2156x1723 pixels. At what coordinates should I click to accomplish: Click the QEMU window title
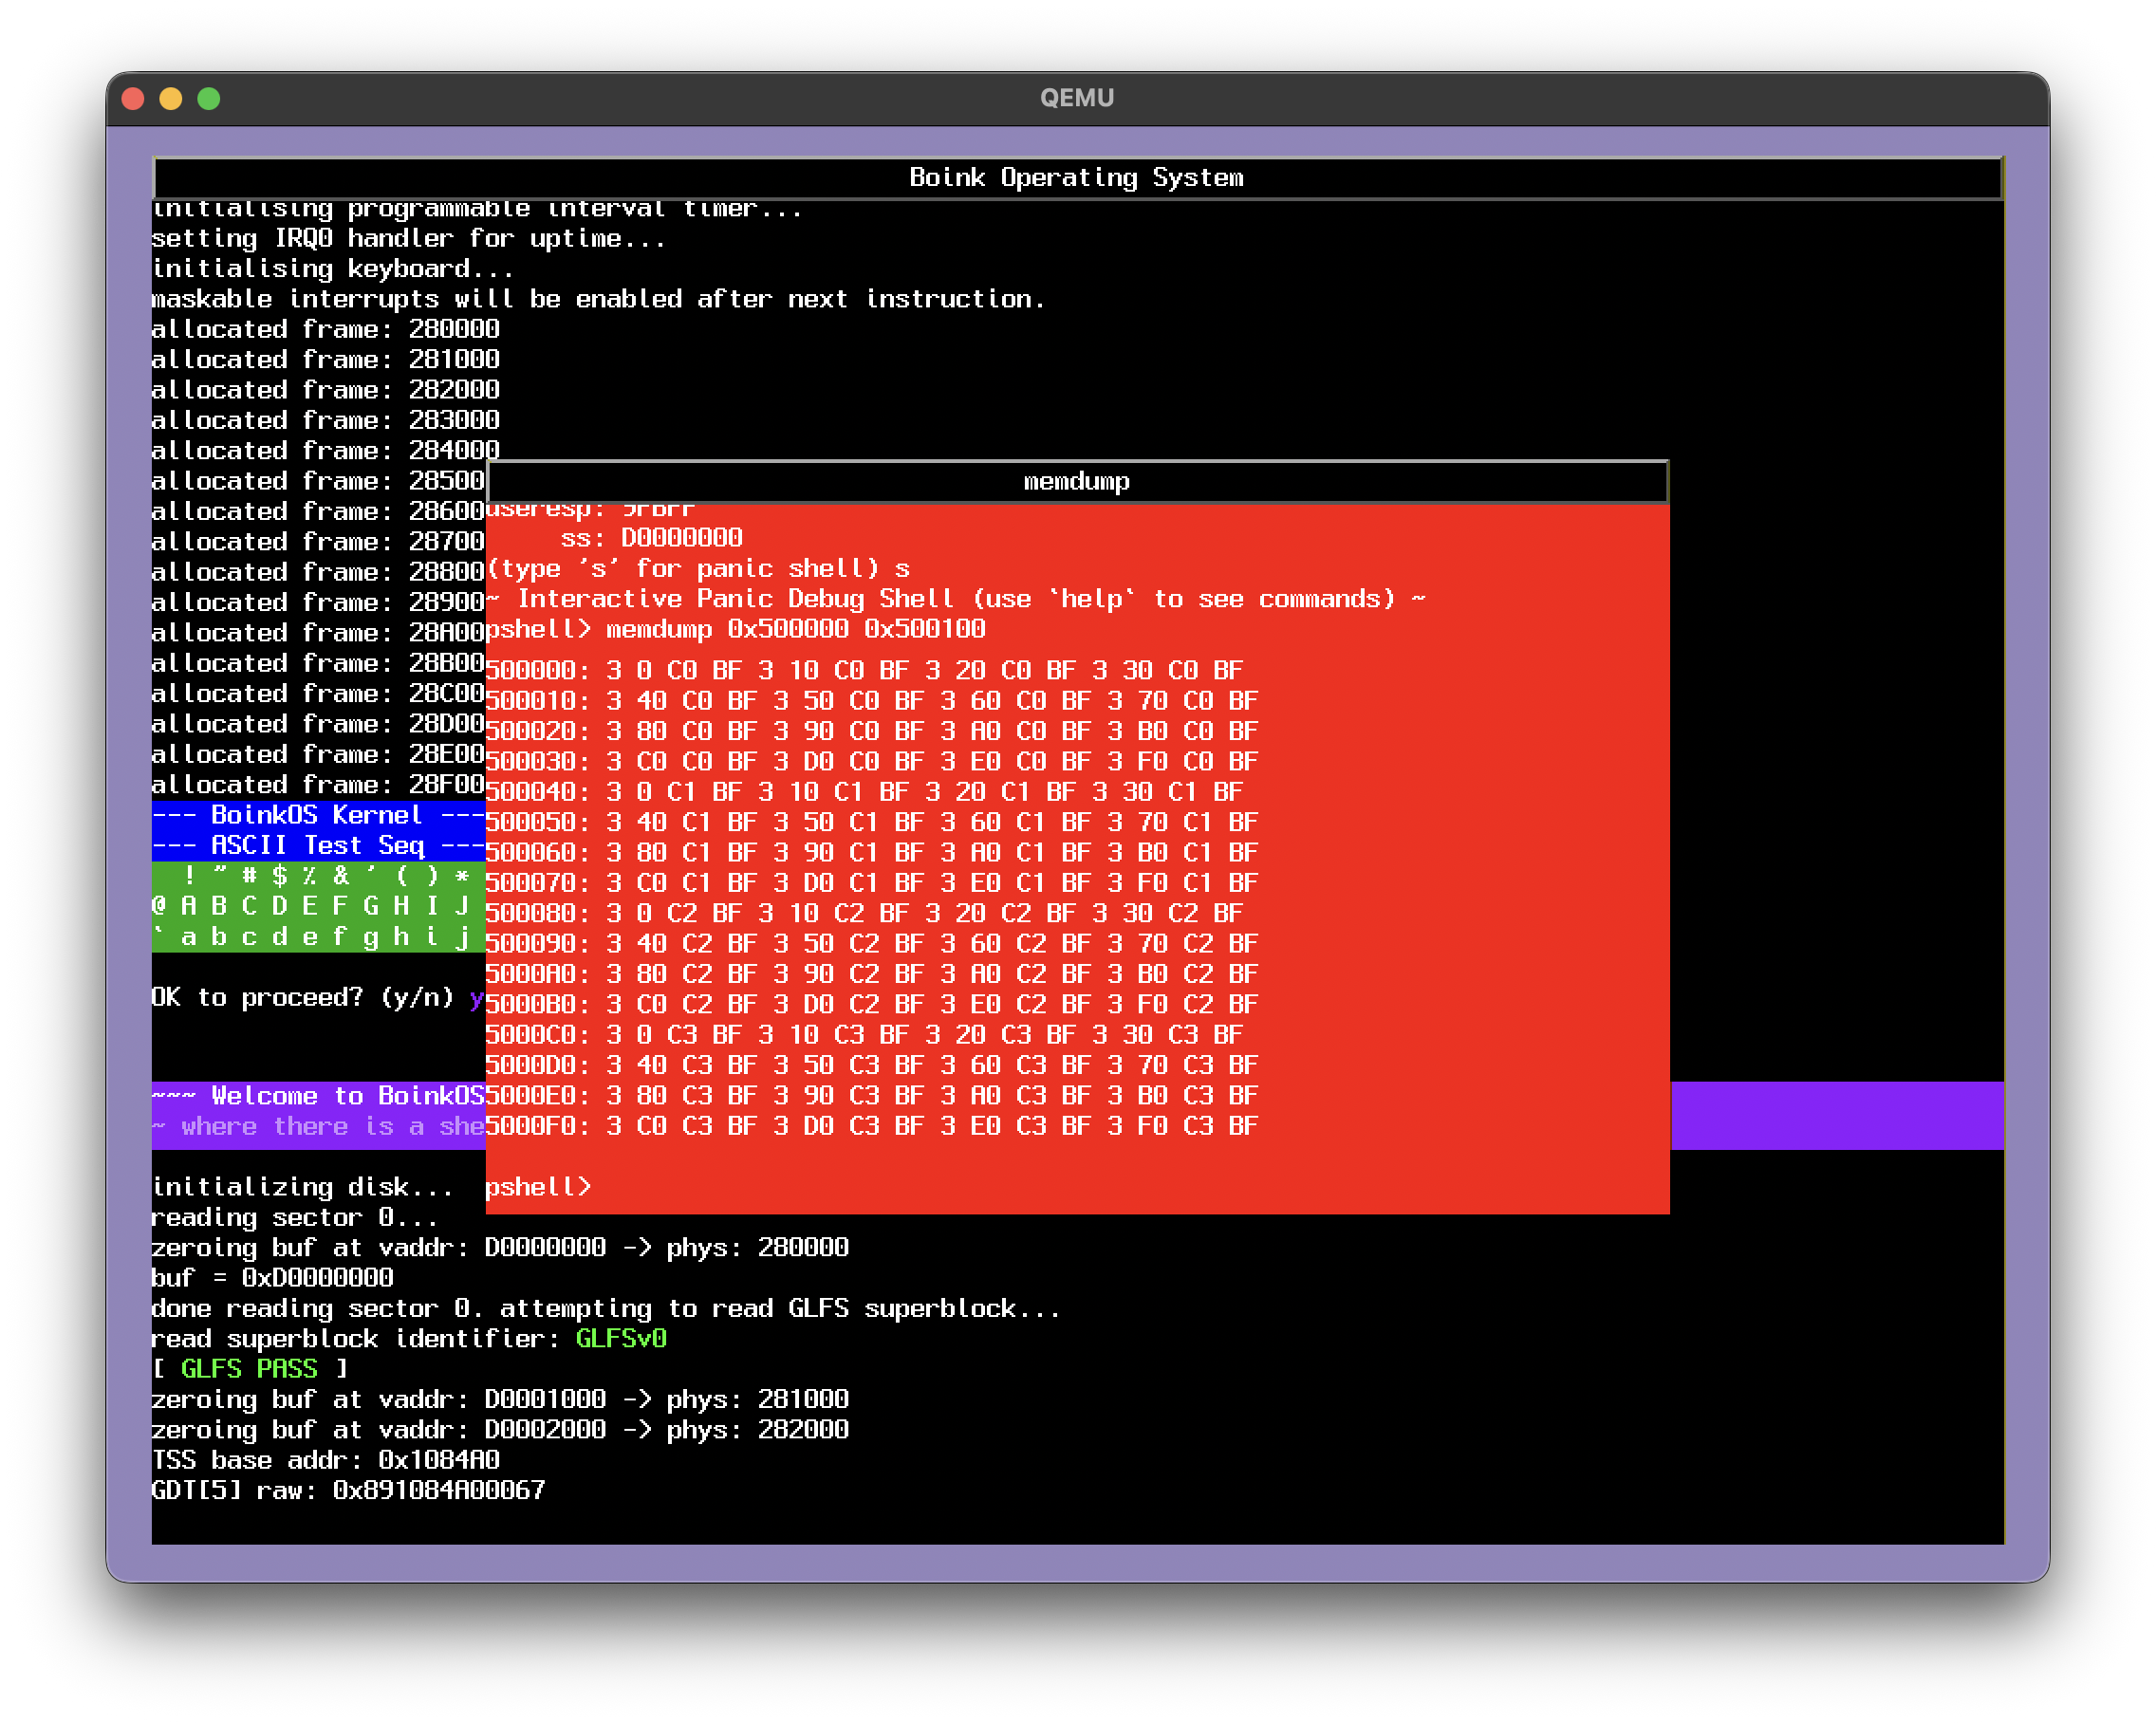tap(1077, 98)
